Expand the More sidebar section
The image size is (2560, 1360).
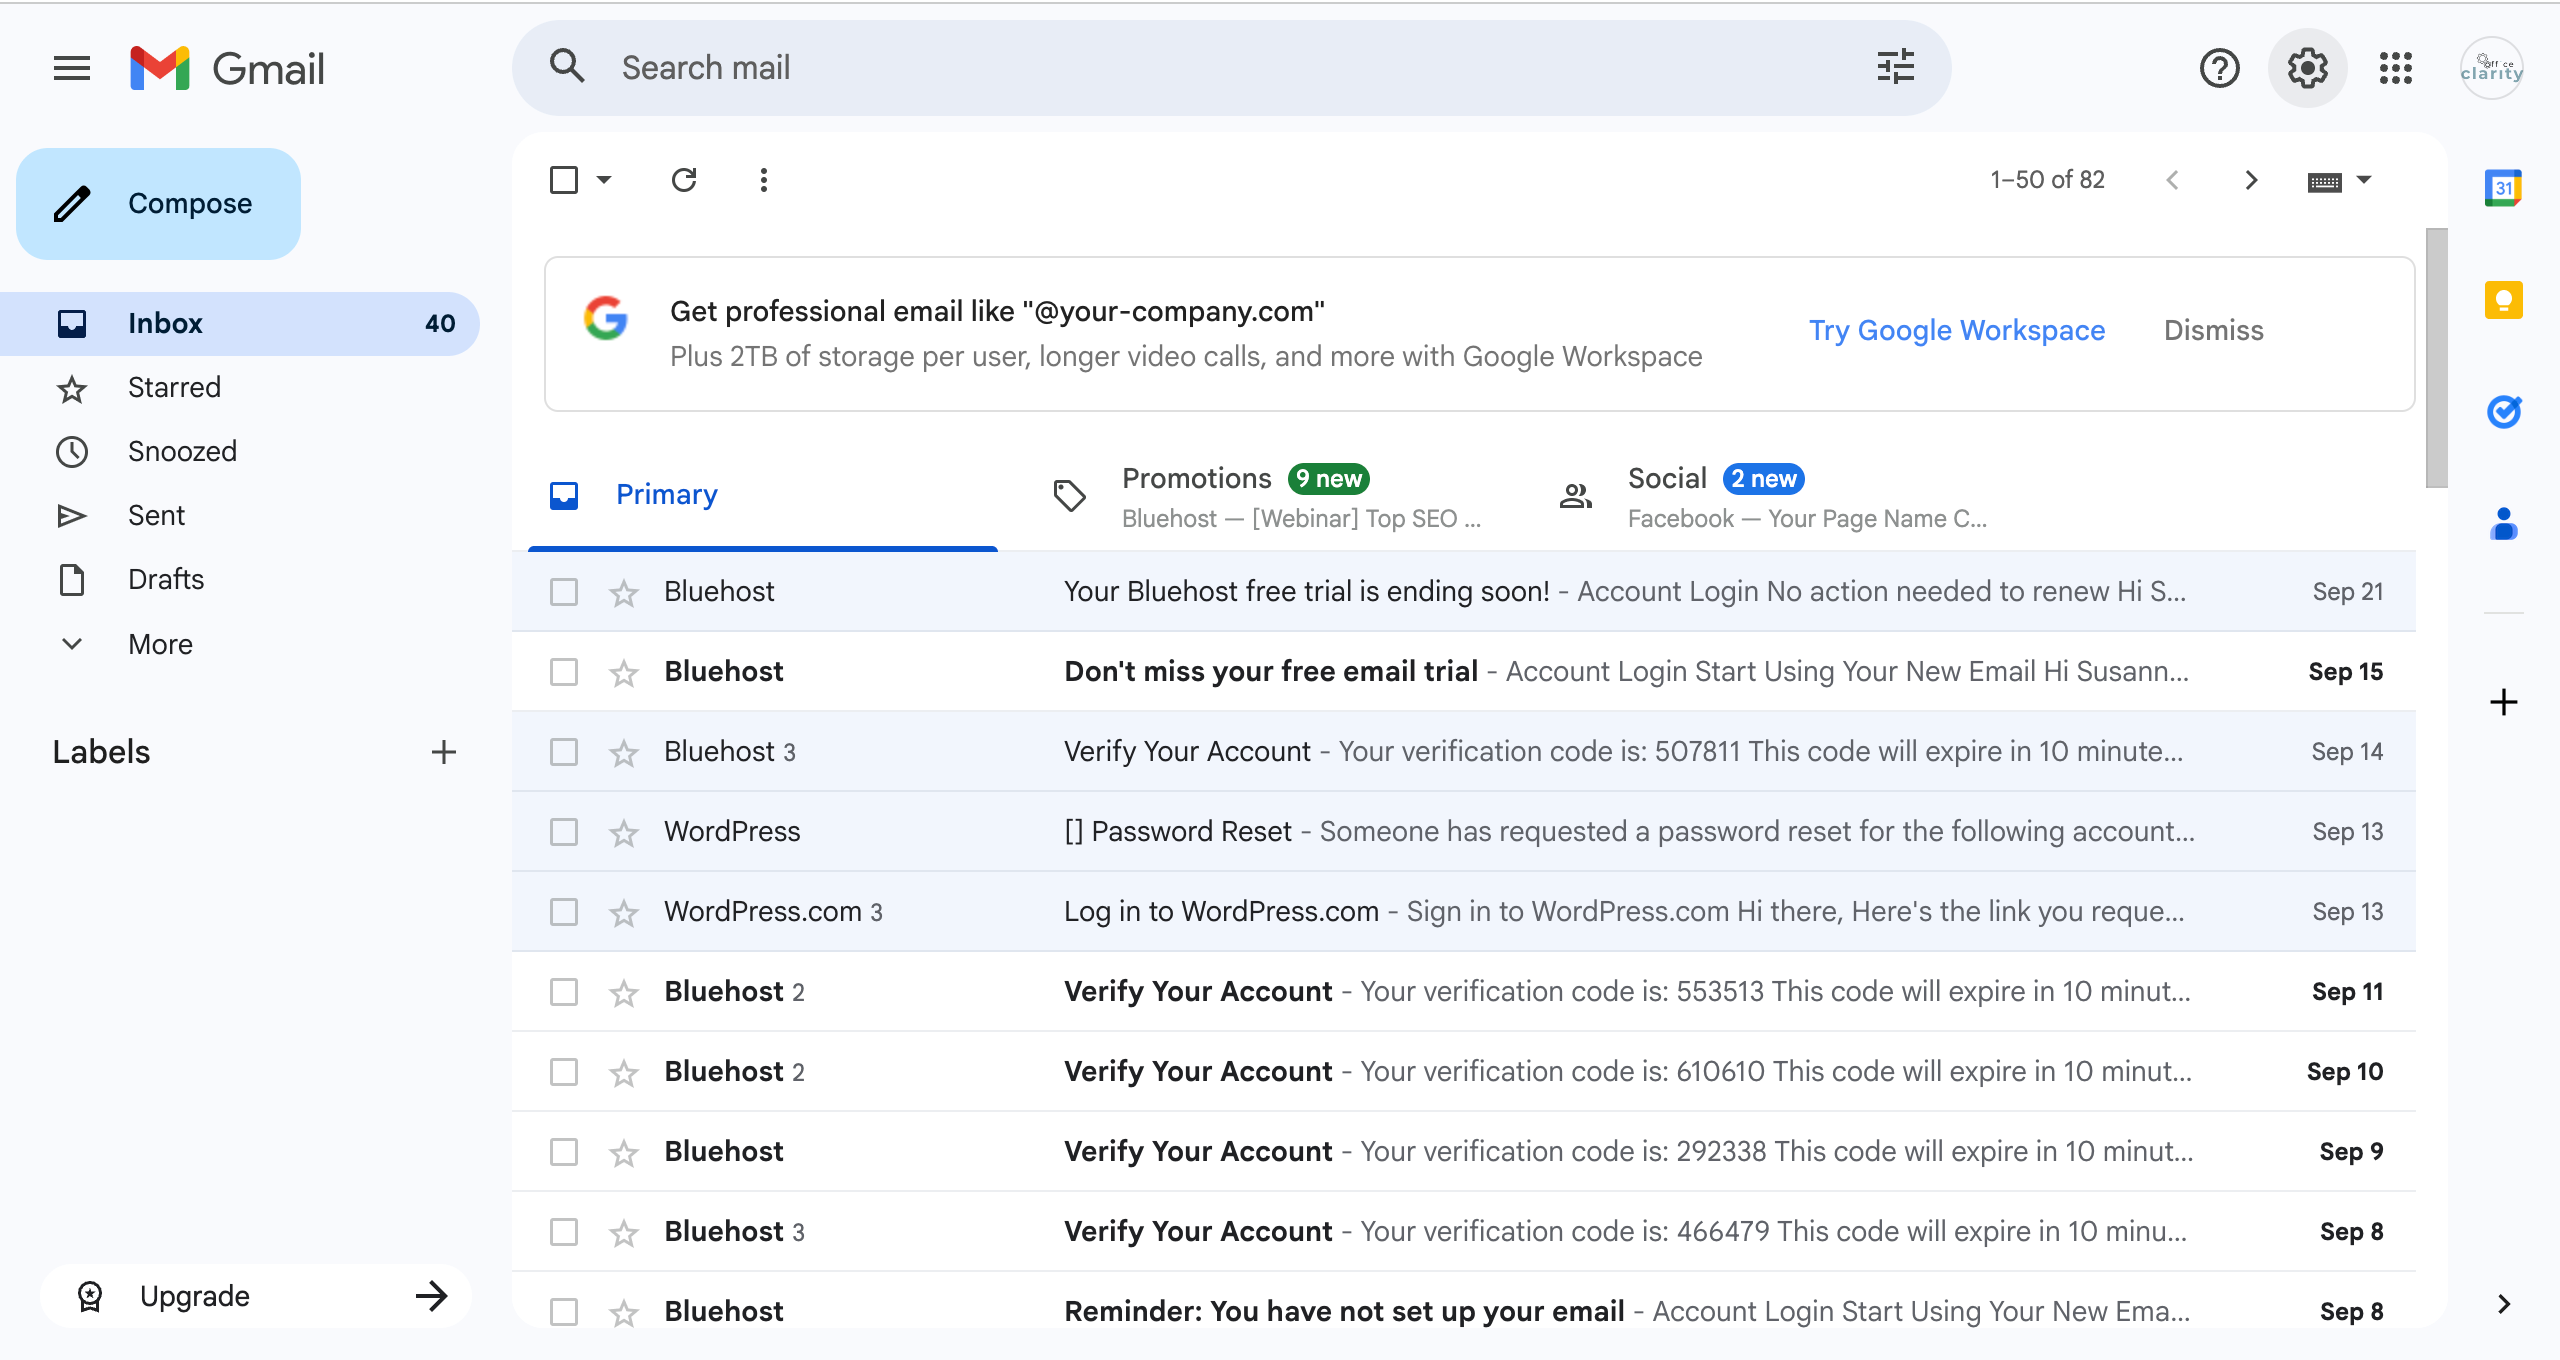160,644
